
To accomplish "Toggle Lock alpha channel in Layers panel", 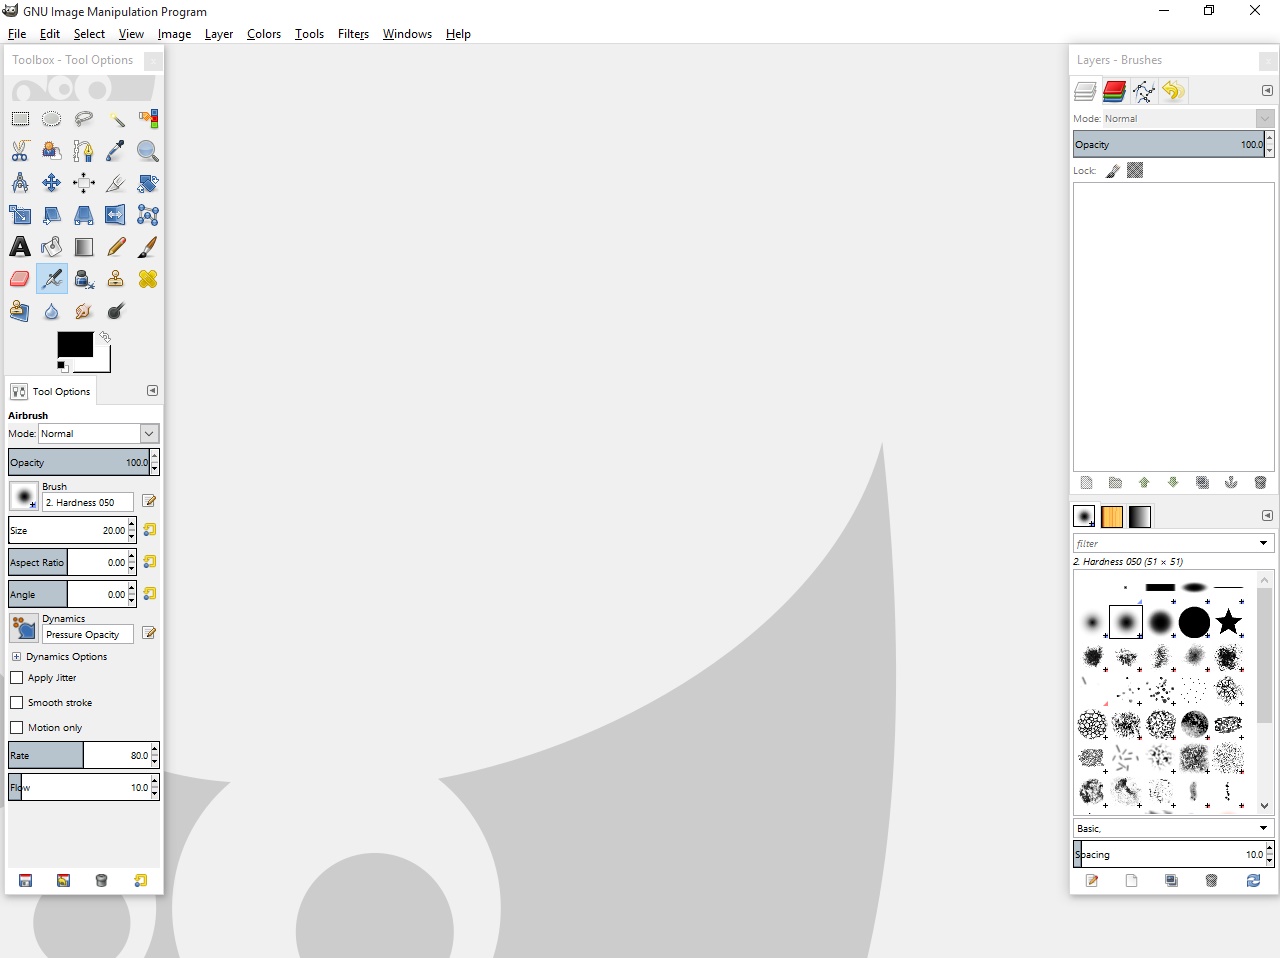I will [x=1135, y=171].
